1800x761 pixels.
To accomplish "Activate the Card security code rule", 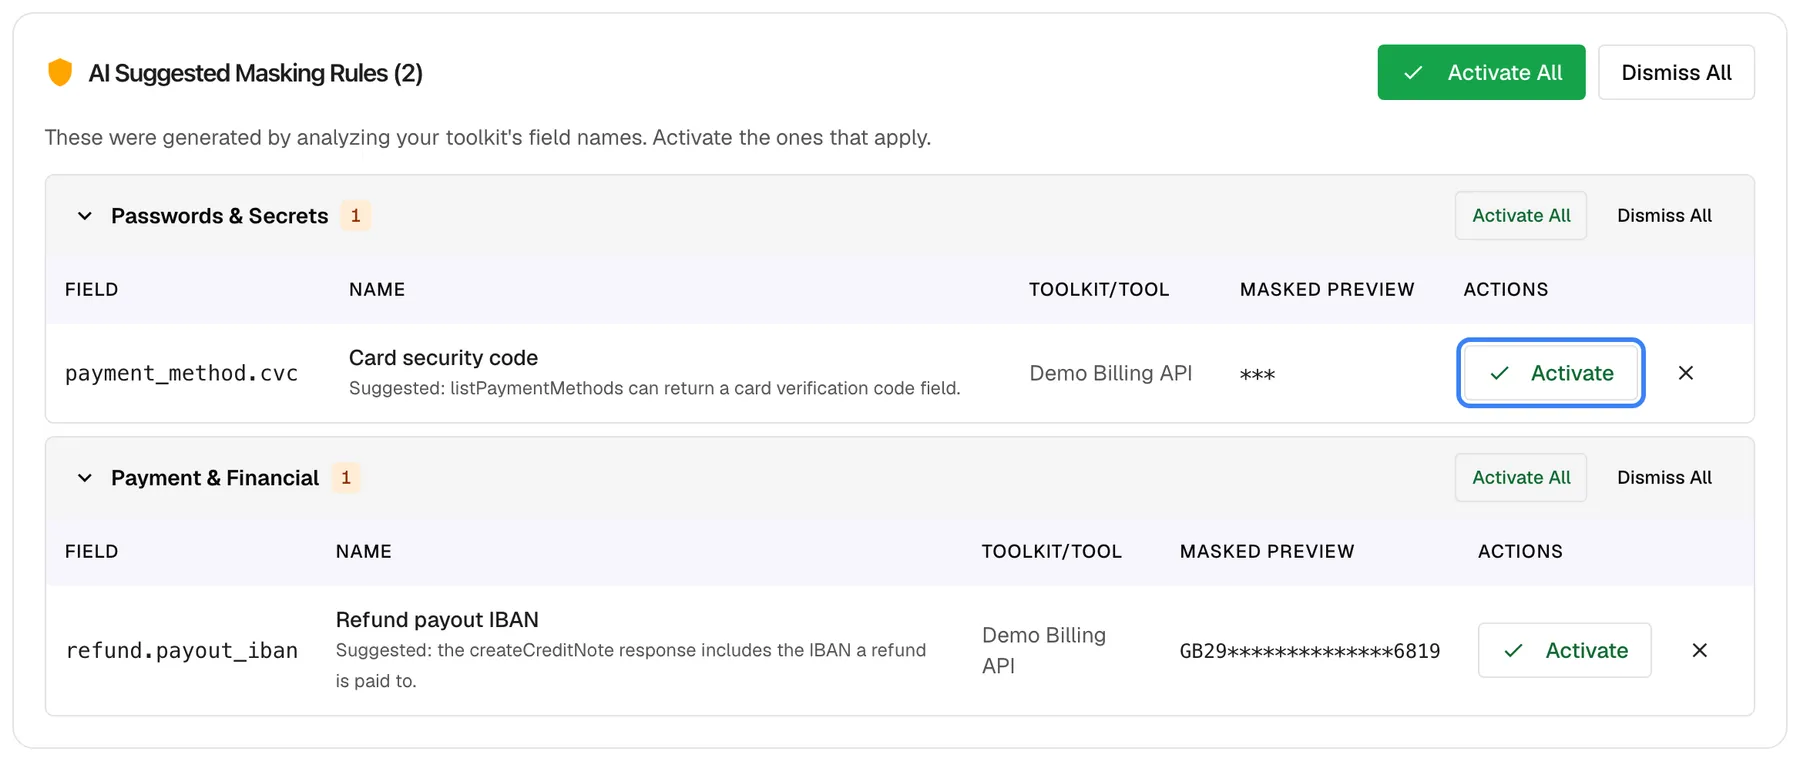I will coord(1551,373).
